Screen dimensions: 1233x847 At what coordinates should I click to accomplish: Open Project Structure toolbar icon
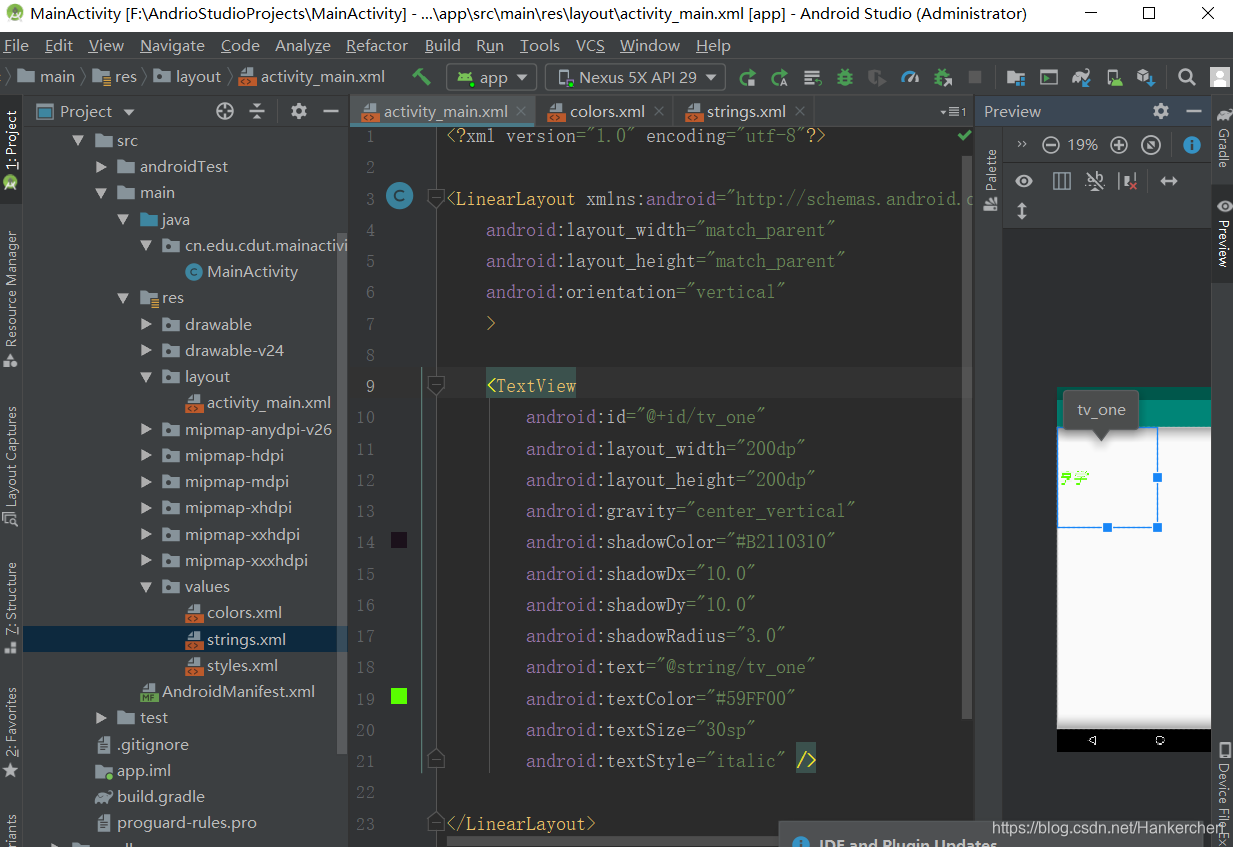pyautogui.click(x=1016, y=77)
